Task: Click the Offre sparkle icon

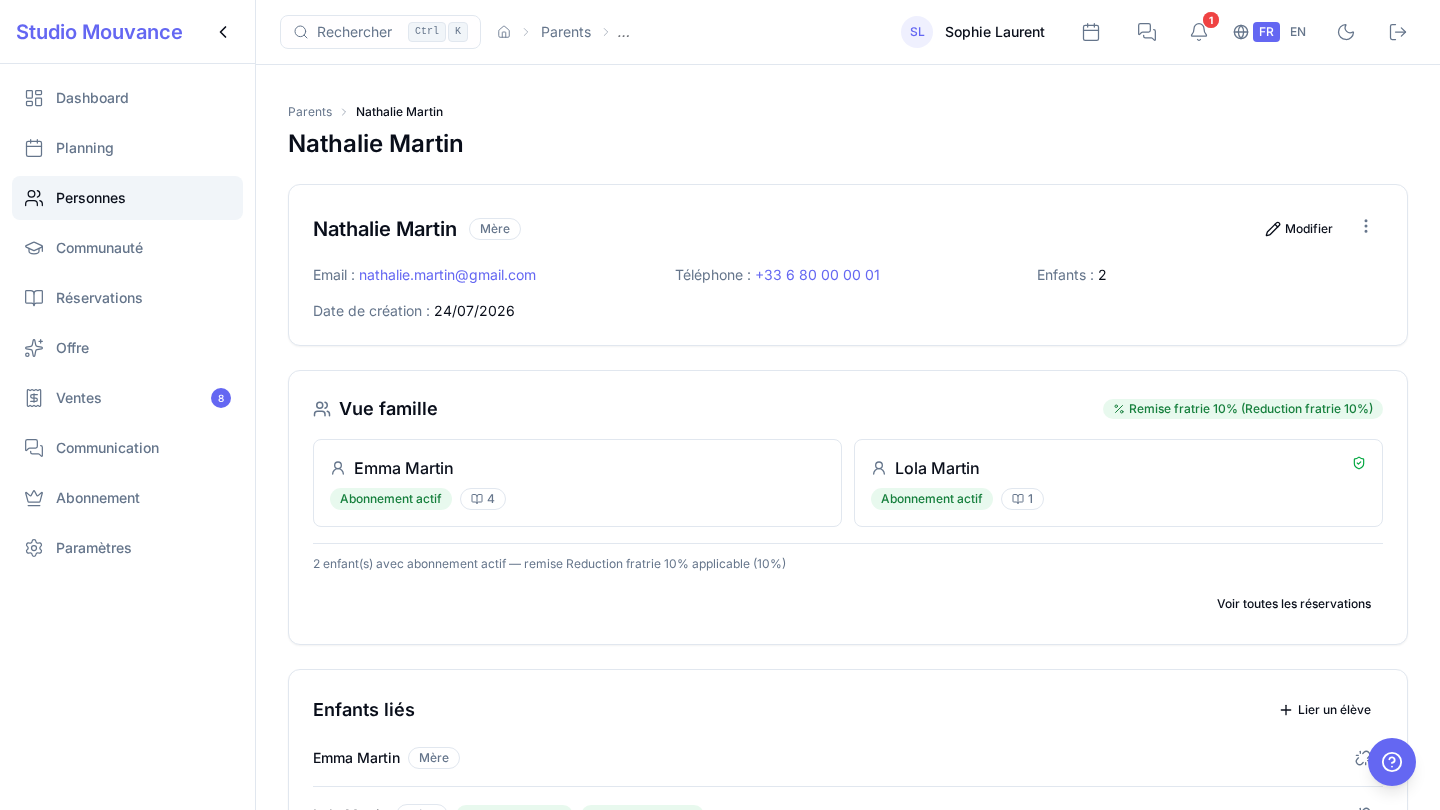Action: point(34,348)
